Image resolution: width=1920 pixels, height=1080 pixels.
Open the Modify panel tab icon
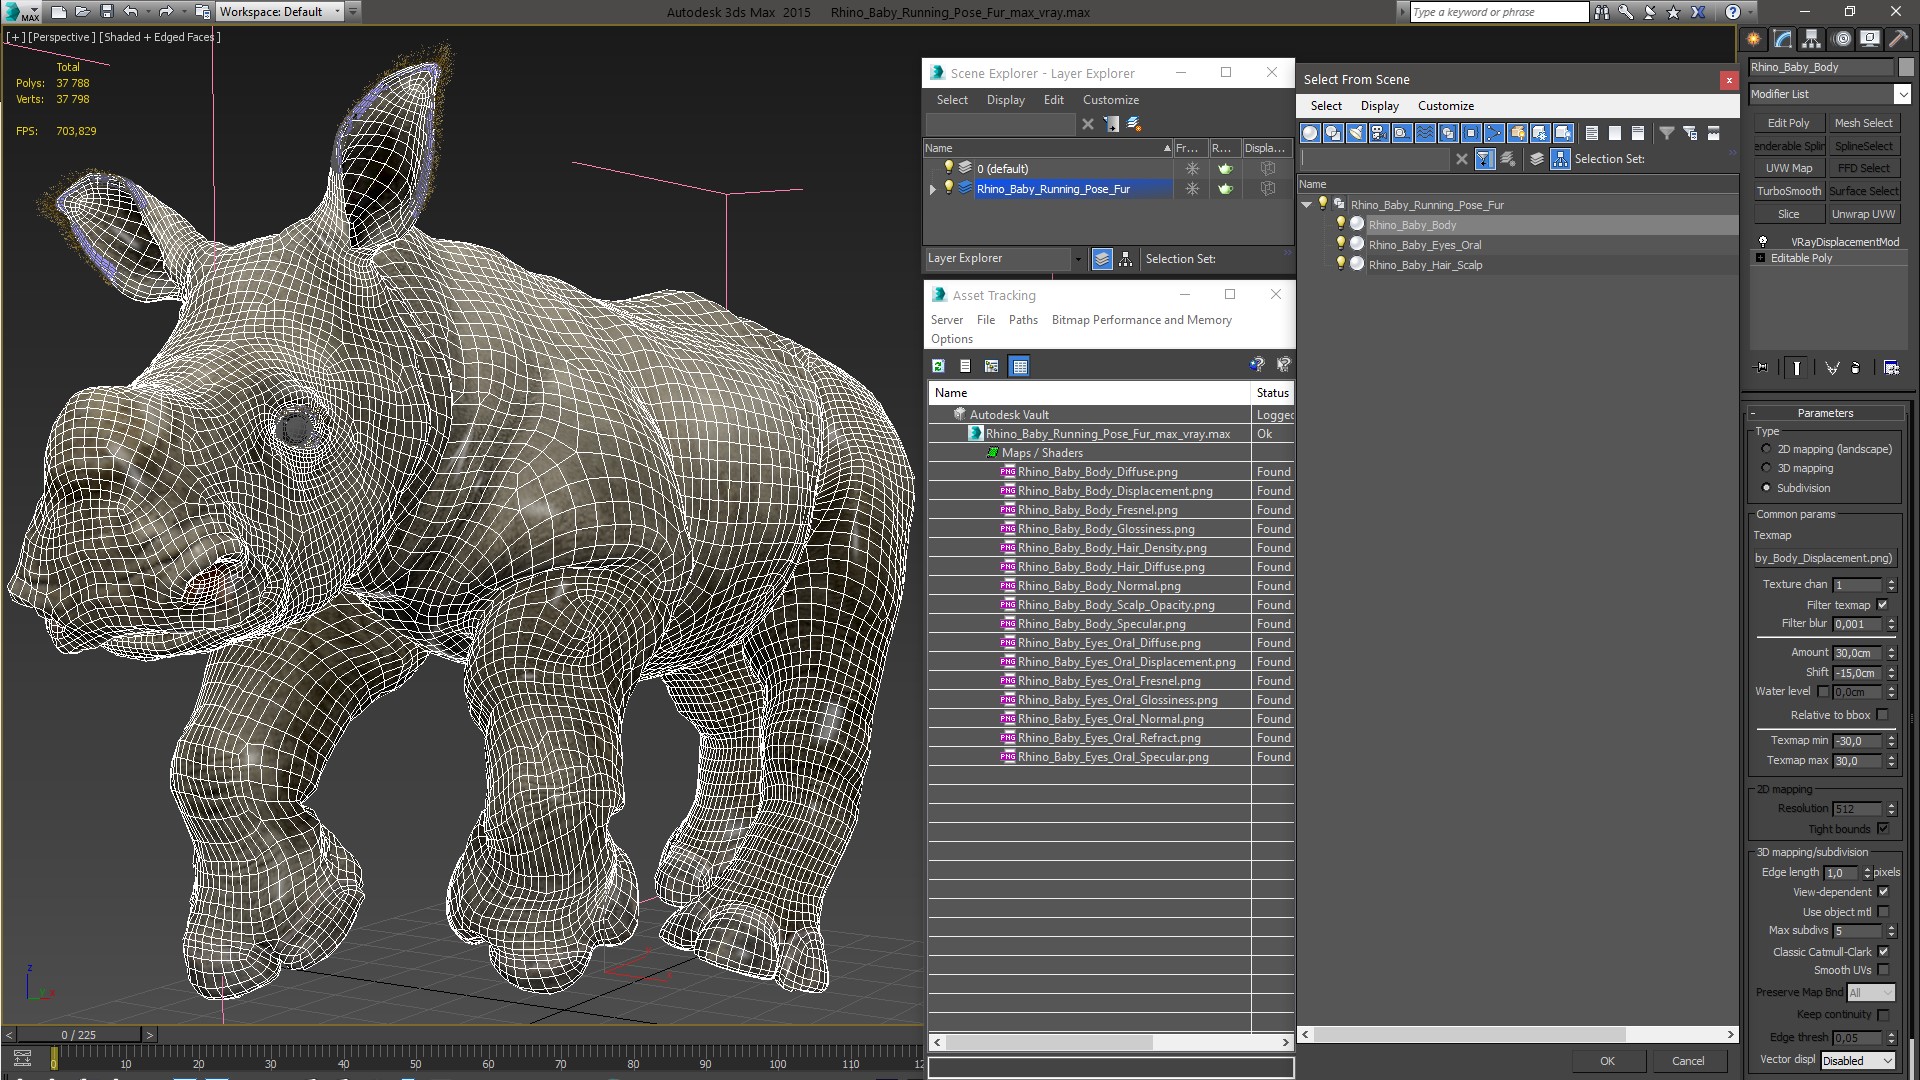click(x=1782, y=39)
